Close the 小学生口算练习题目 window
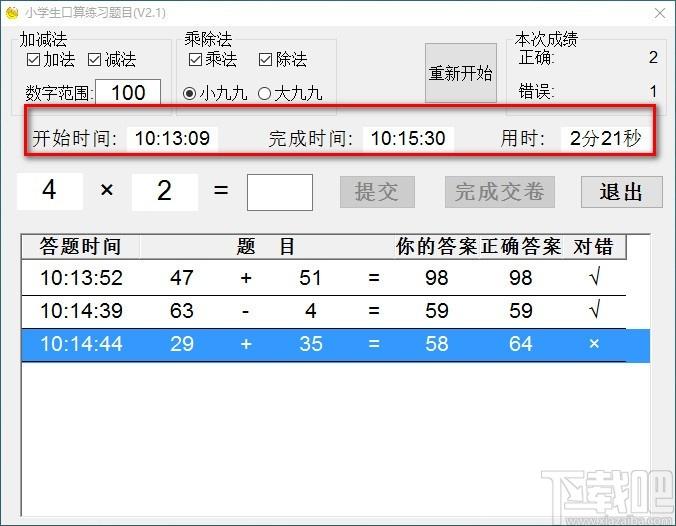 coord(660,13)
